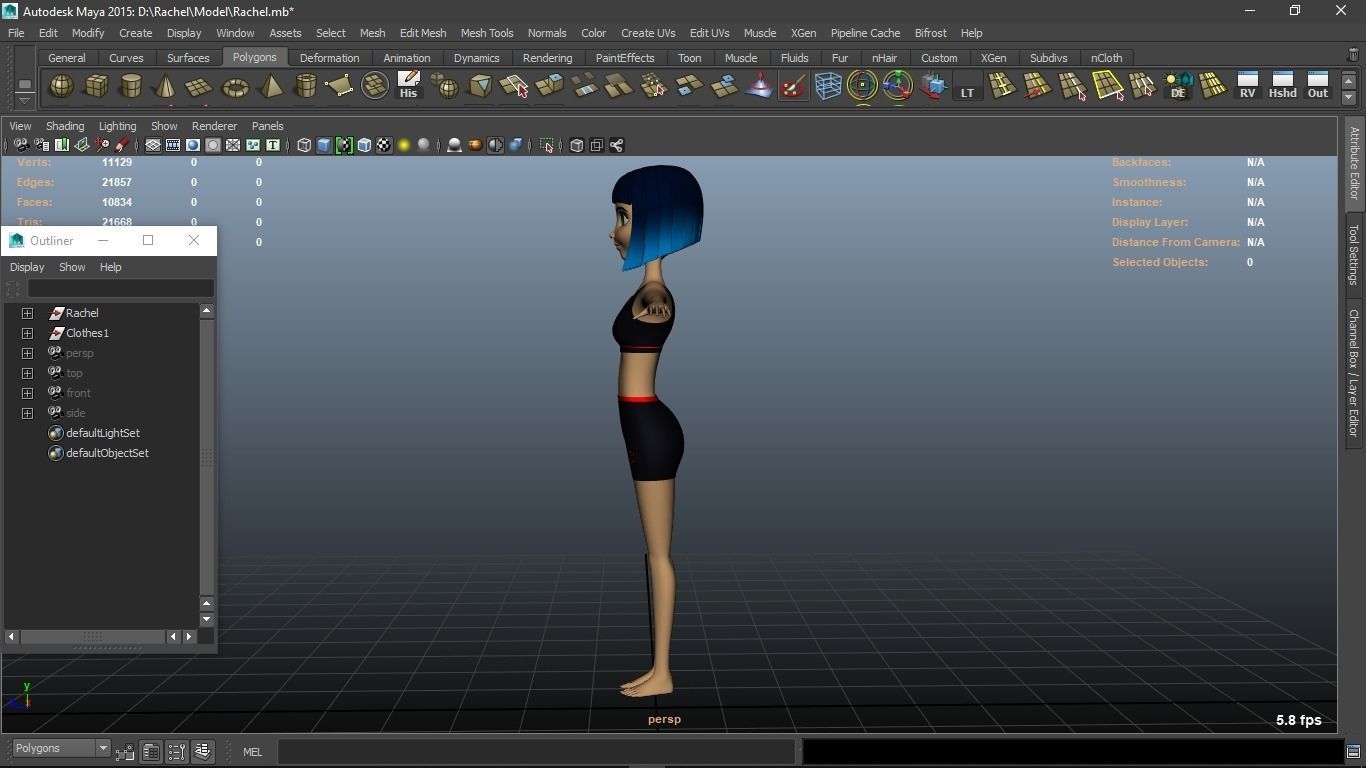This screenshot has height=768, width=1366.
Task: Select the lattice deformer shelf icon
Action: click(x=827, y=86)
